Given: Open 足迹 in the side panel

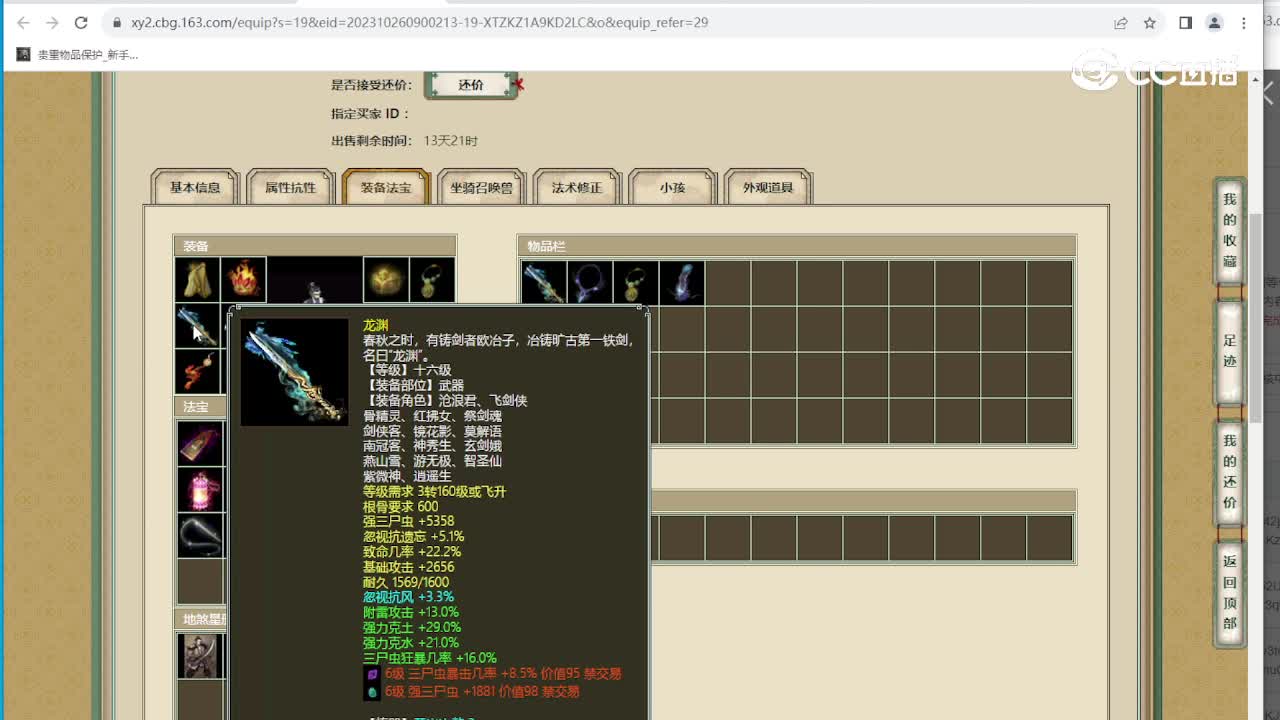Looking at the screenshot, I should point(1230,352).
